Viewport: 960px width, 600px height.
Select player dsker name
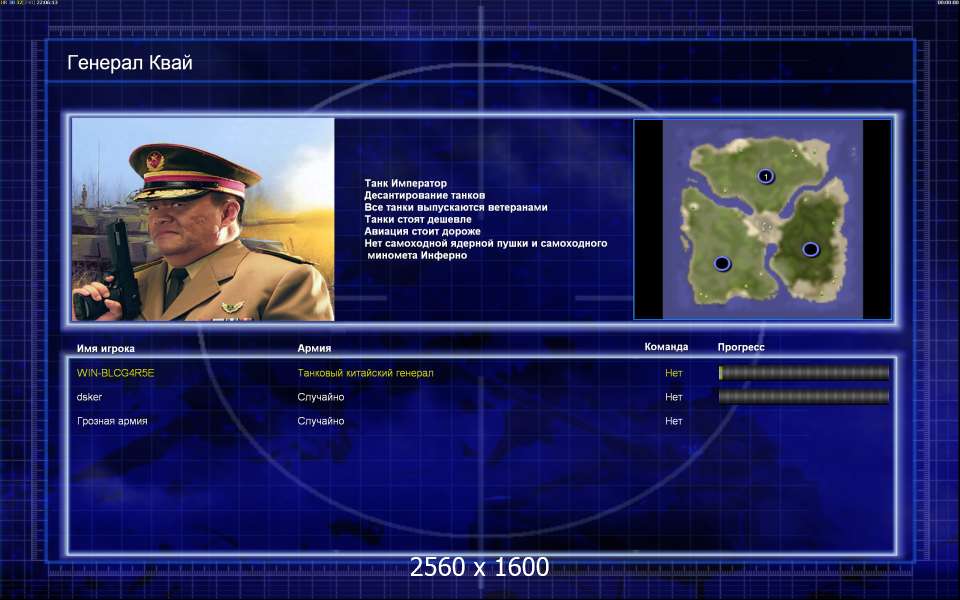(x=89, y=397)
